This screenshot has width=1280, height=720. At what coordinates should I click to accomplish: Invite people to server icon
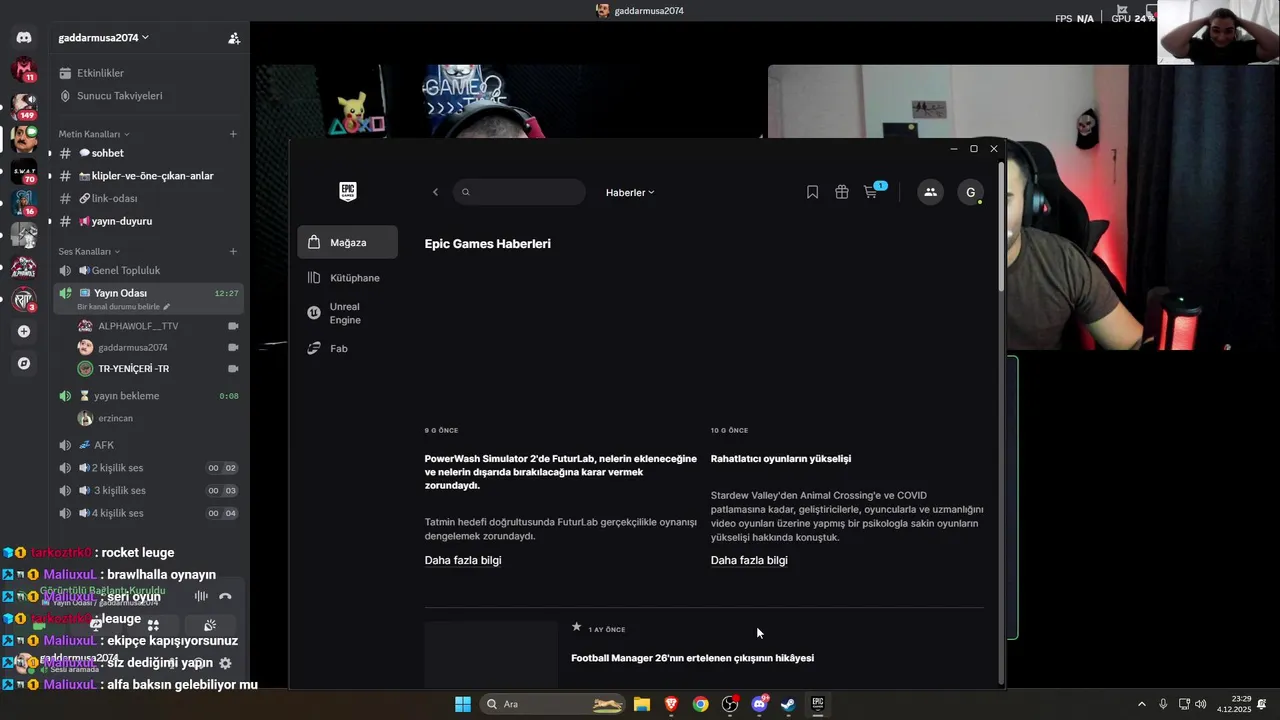[x=233, y=38]
